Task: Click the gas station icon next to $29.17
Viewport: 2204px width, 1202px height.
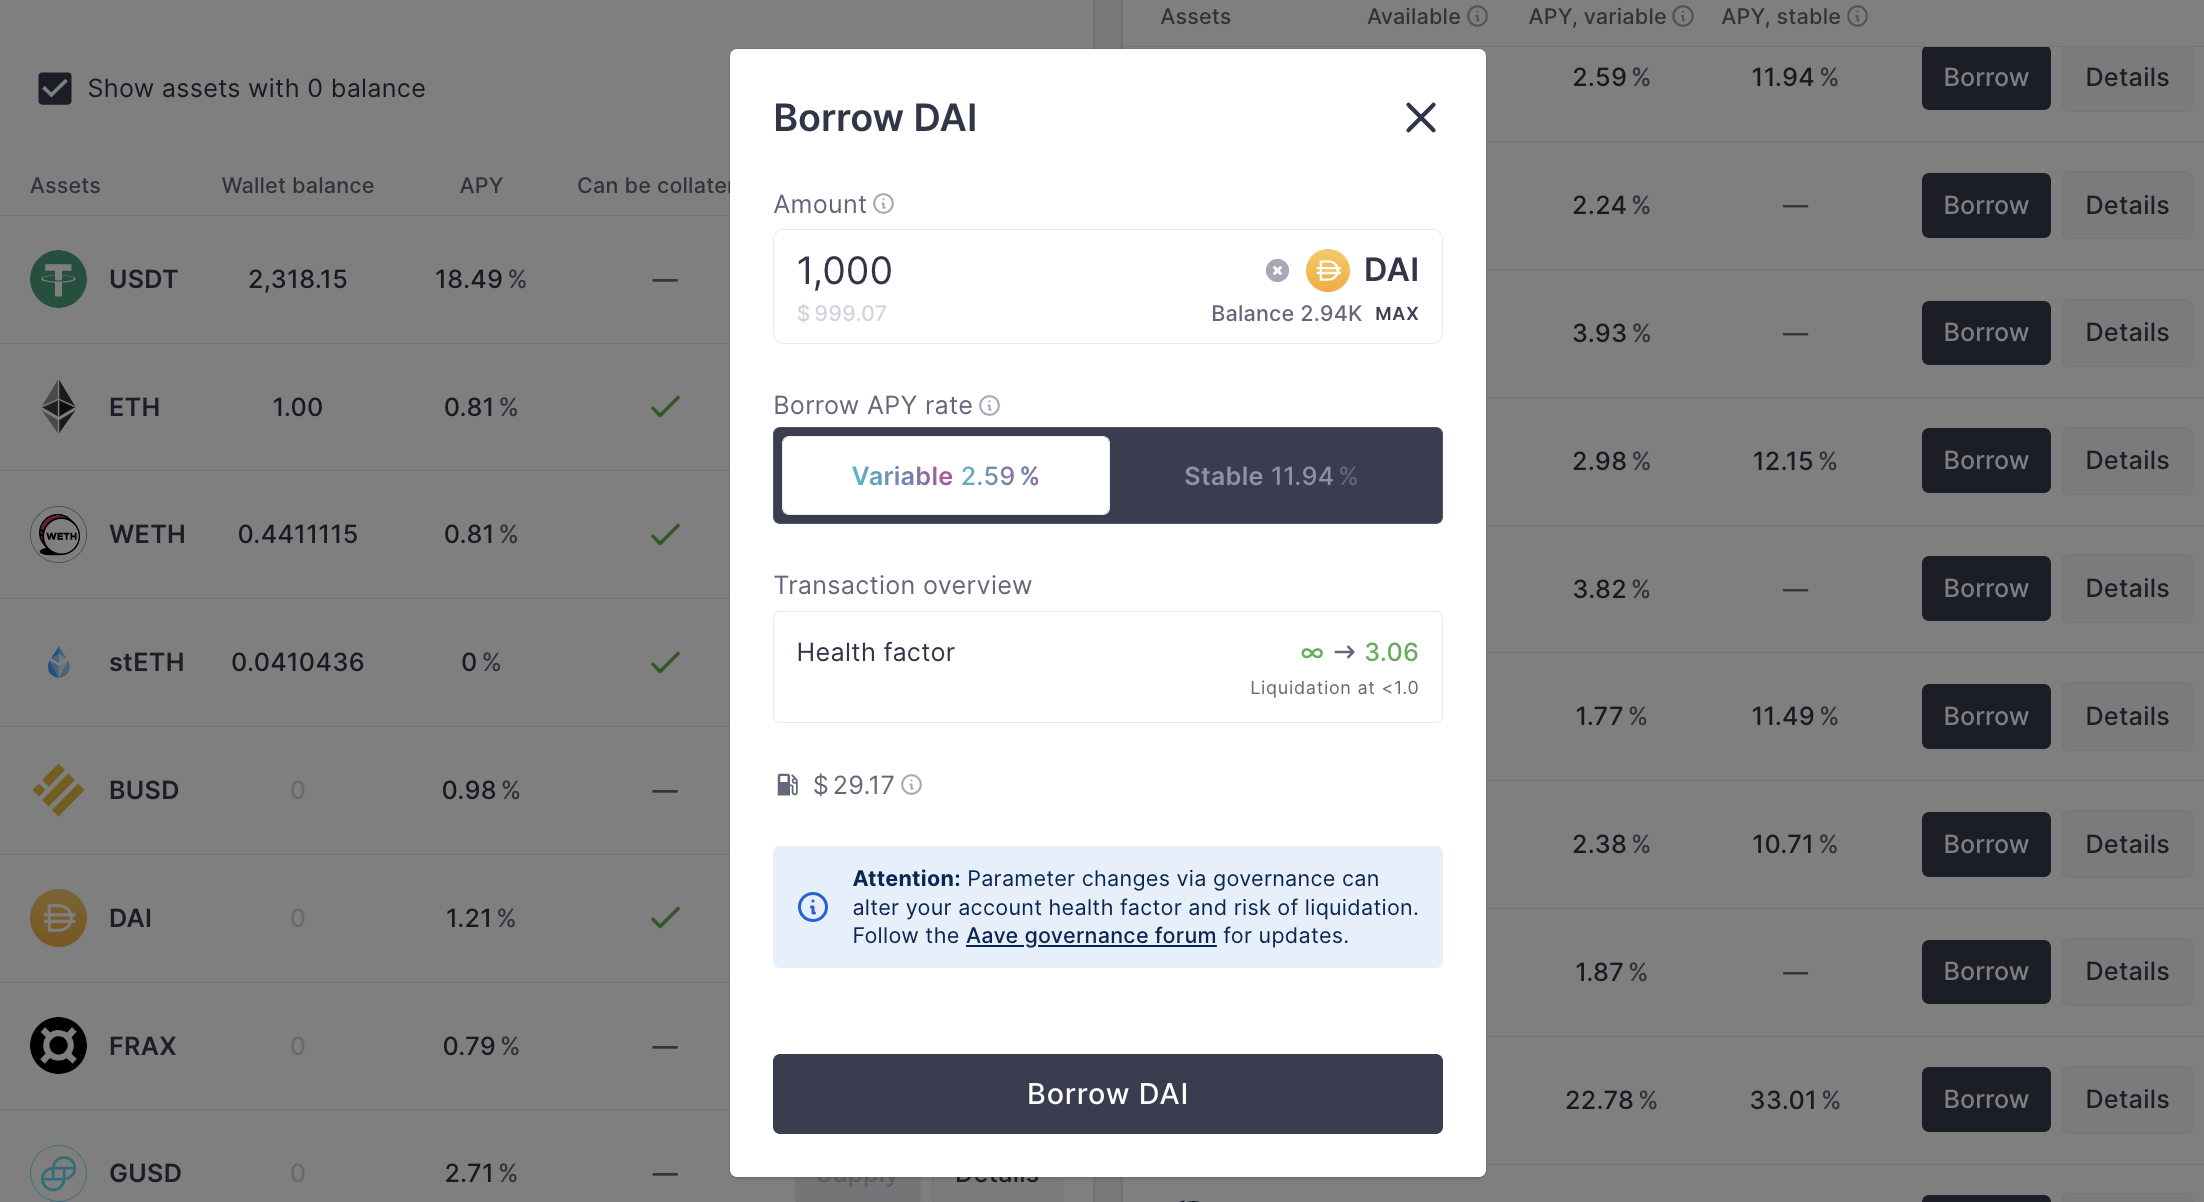Action: pos(787,785)
